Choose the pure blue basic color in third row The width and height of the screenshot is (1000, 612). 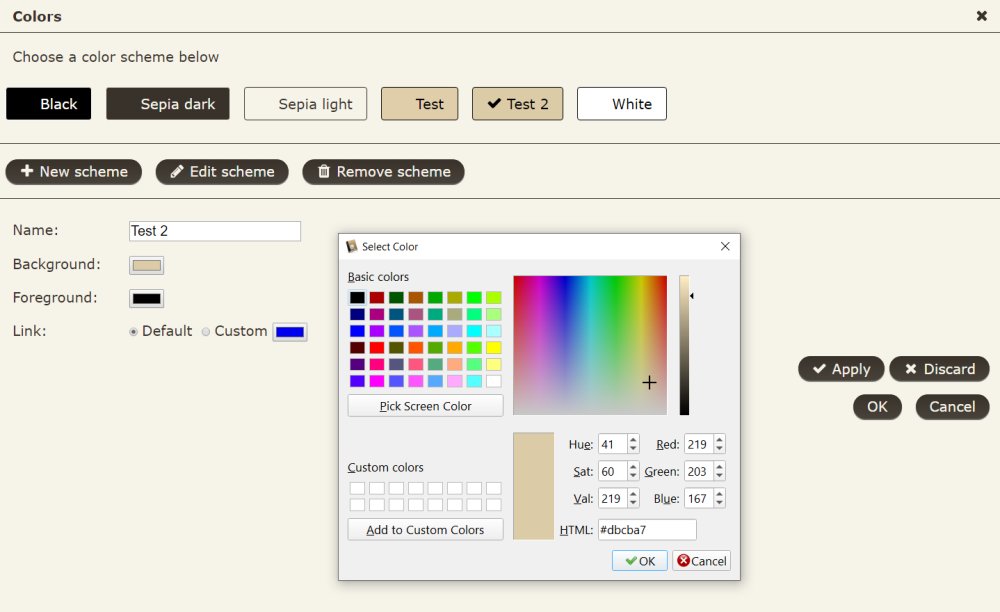pyautogui.click(x=357, y=331)
